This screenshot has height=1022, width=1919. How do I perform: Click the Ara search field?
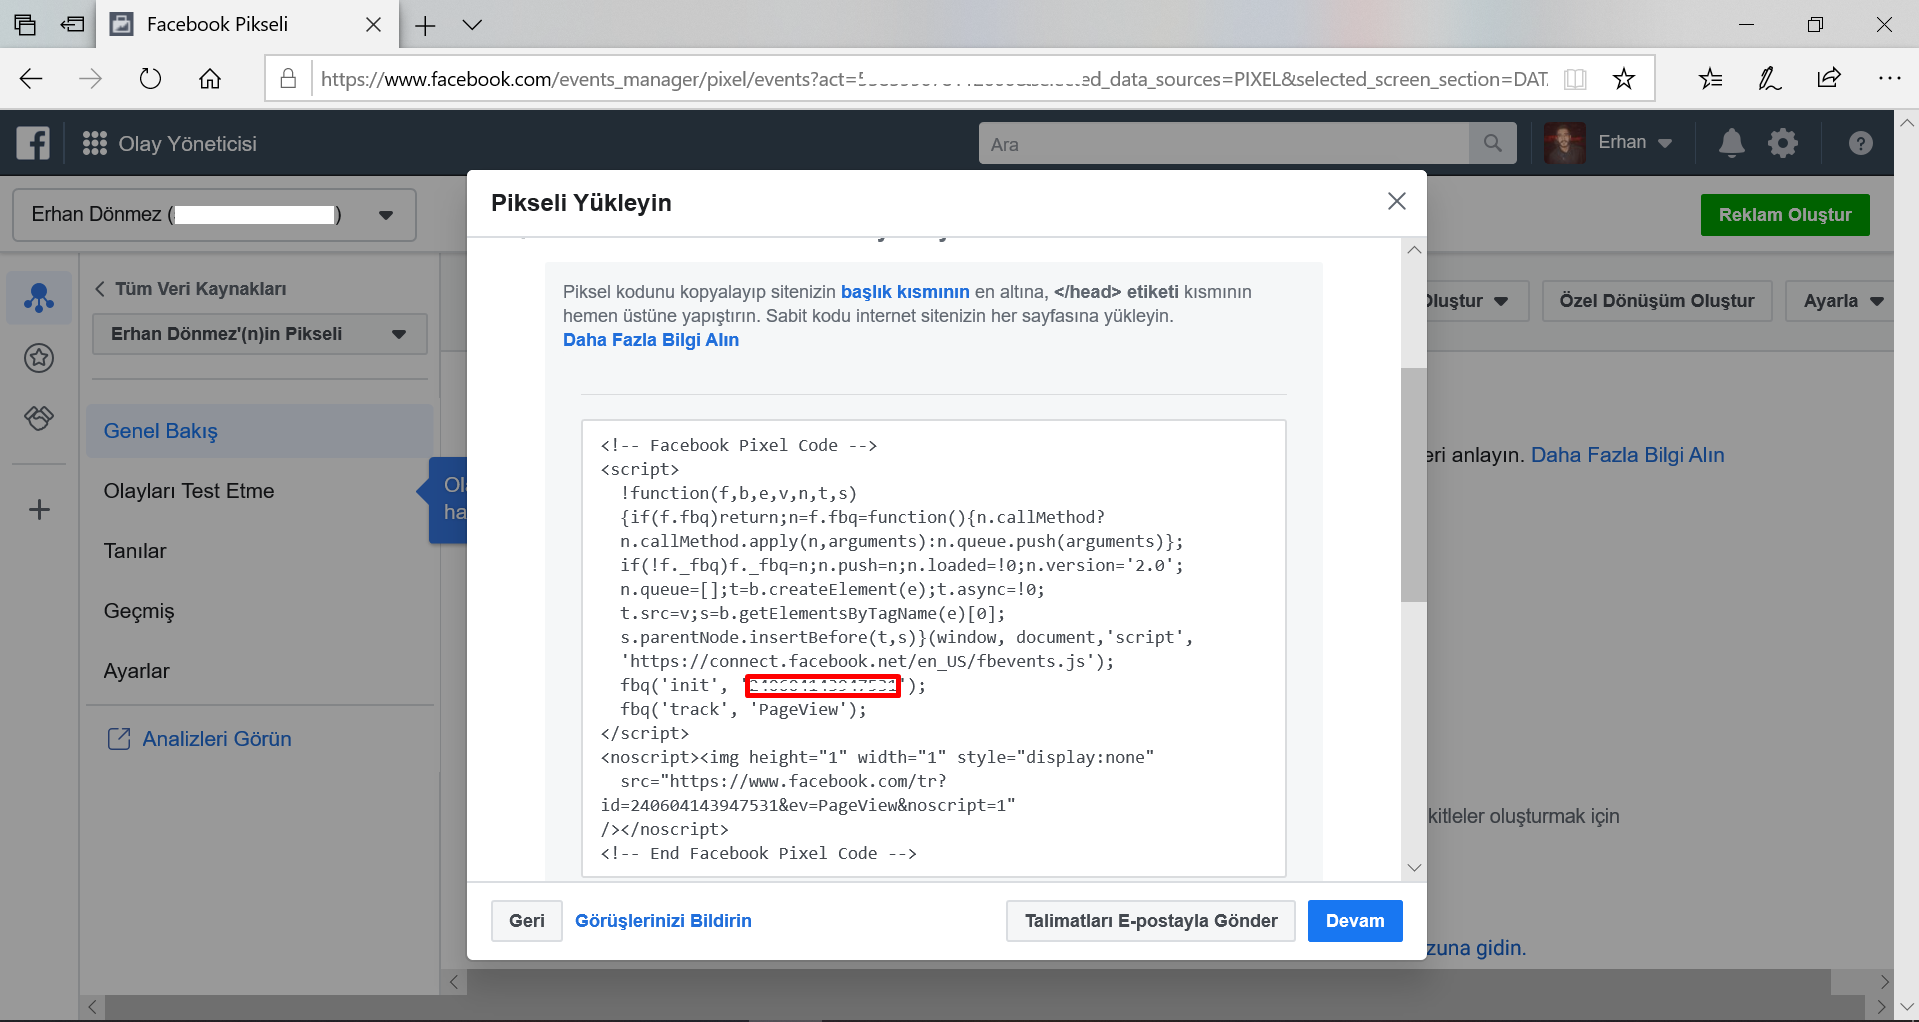coord(1224,144)
